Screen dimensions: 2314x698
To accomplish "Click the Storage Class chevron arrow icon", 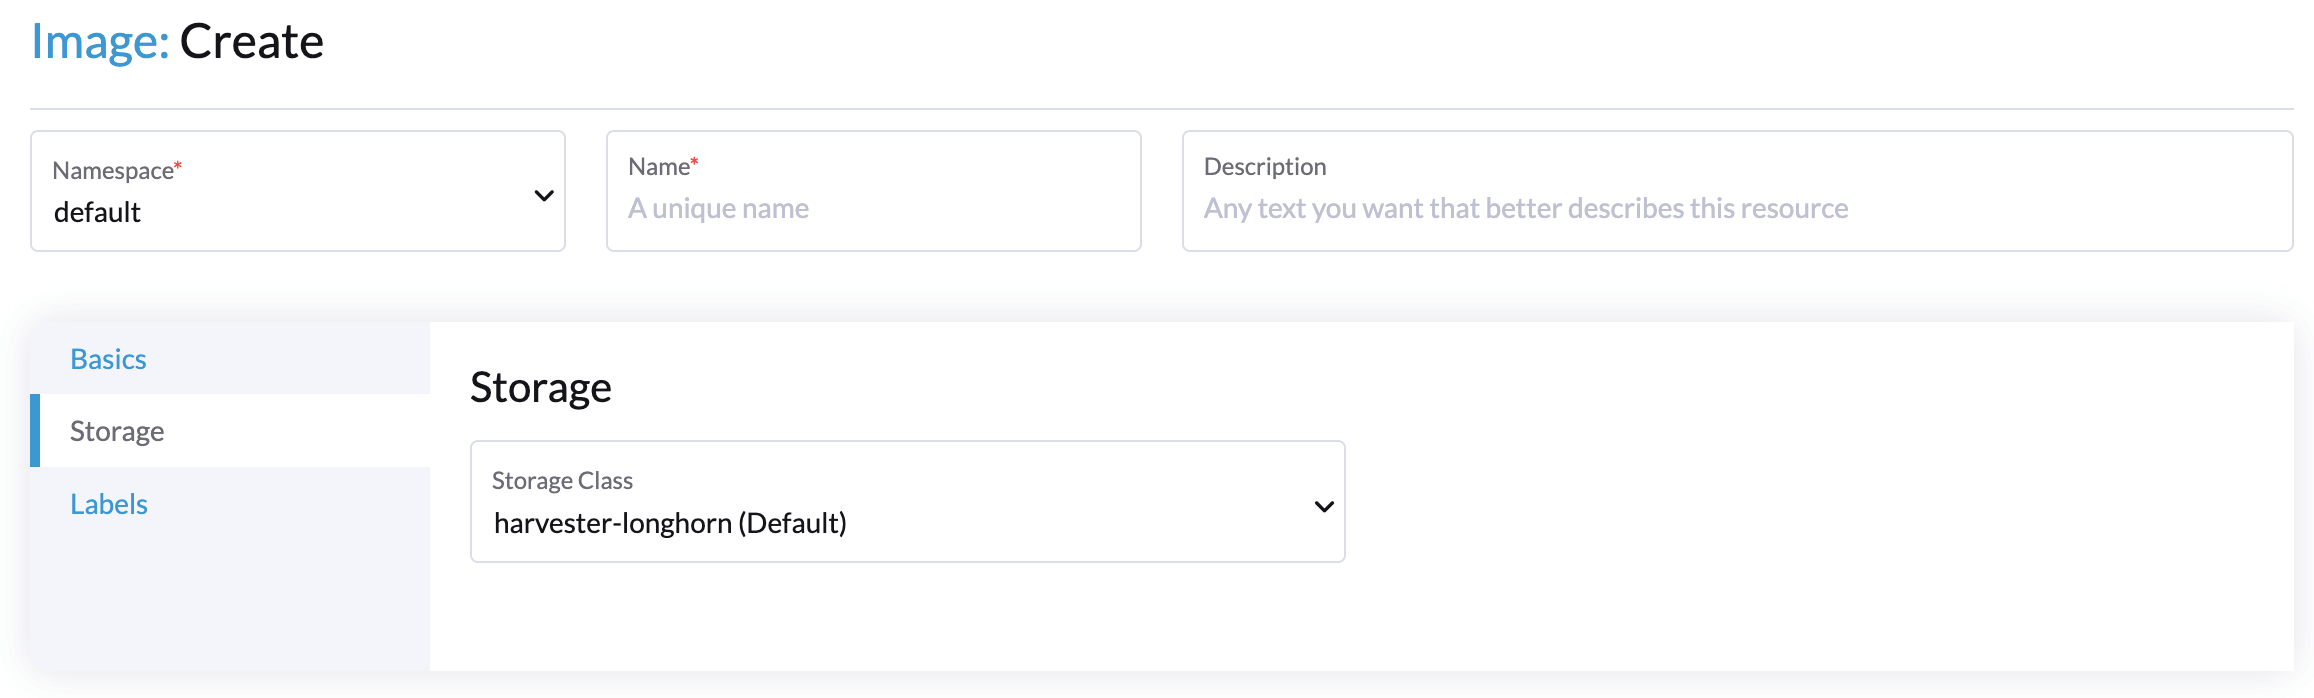I will click(x=1324, y=506).
